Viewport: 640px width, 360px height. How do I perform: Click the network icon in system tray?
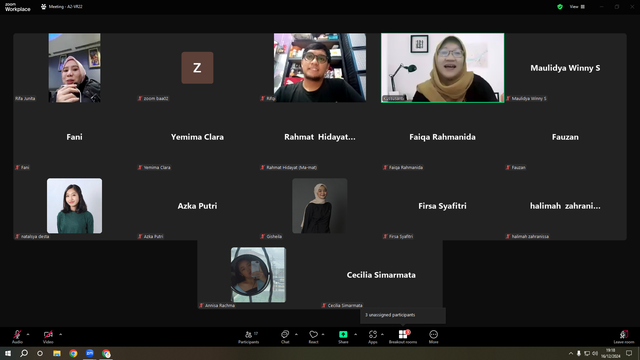tap(587, 353)
